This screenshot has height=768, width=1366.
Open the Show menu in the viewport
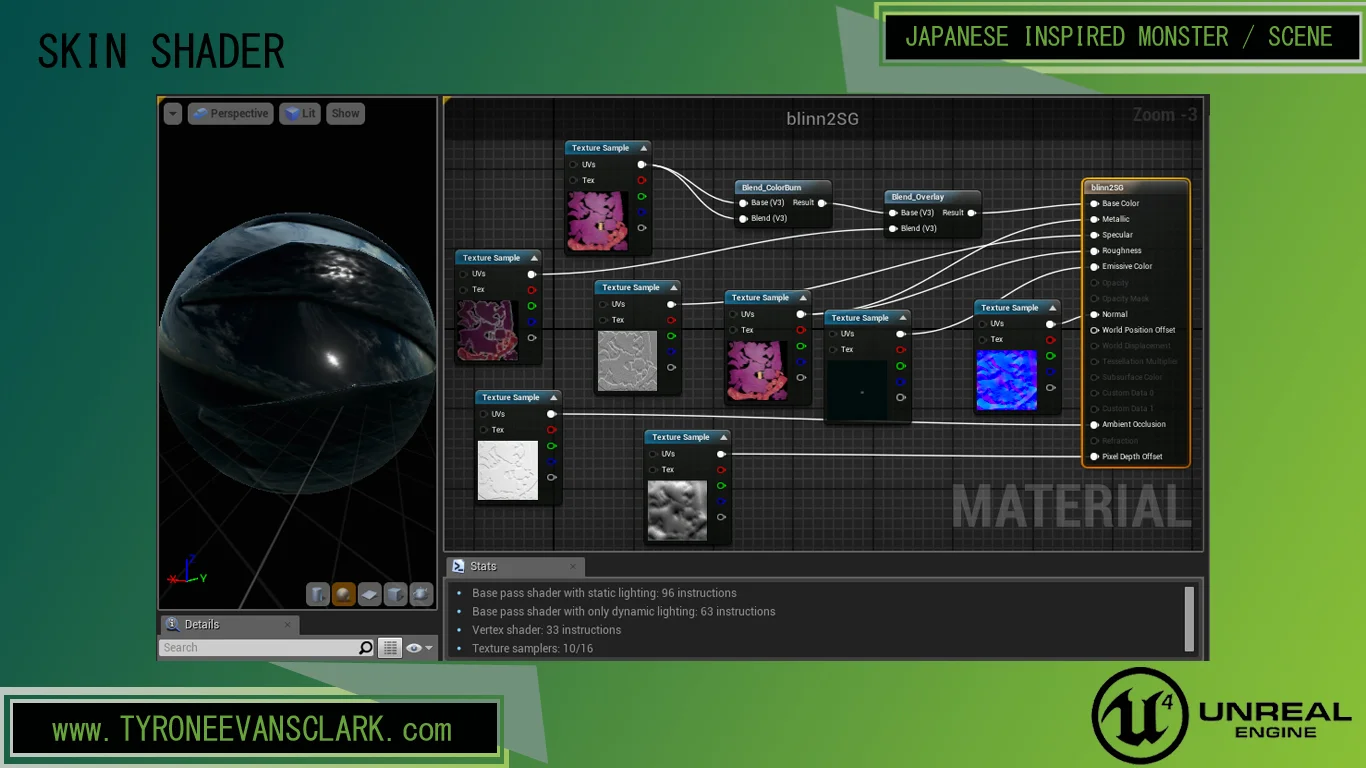(x=345, y=113)
